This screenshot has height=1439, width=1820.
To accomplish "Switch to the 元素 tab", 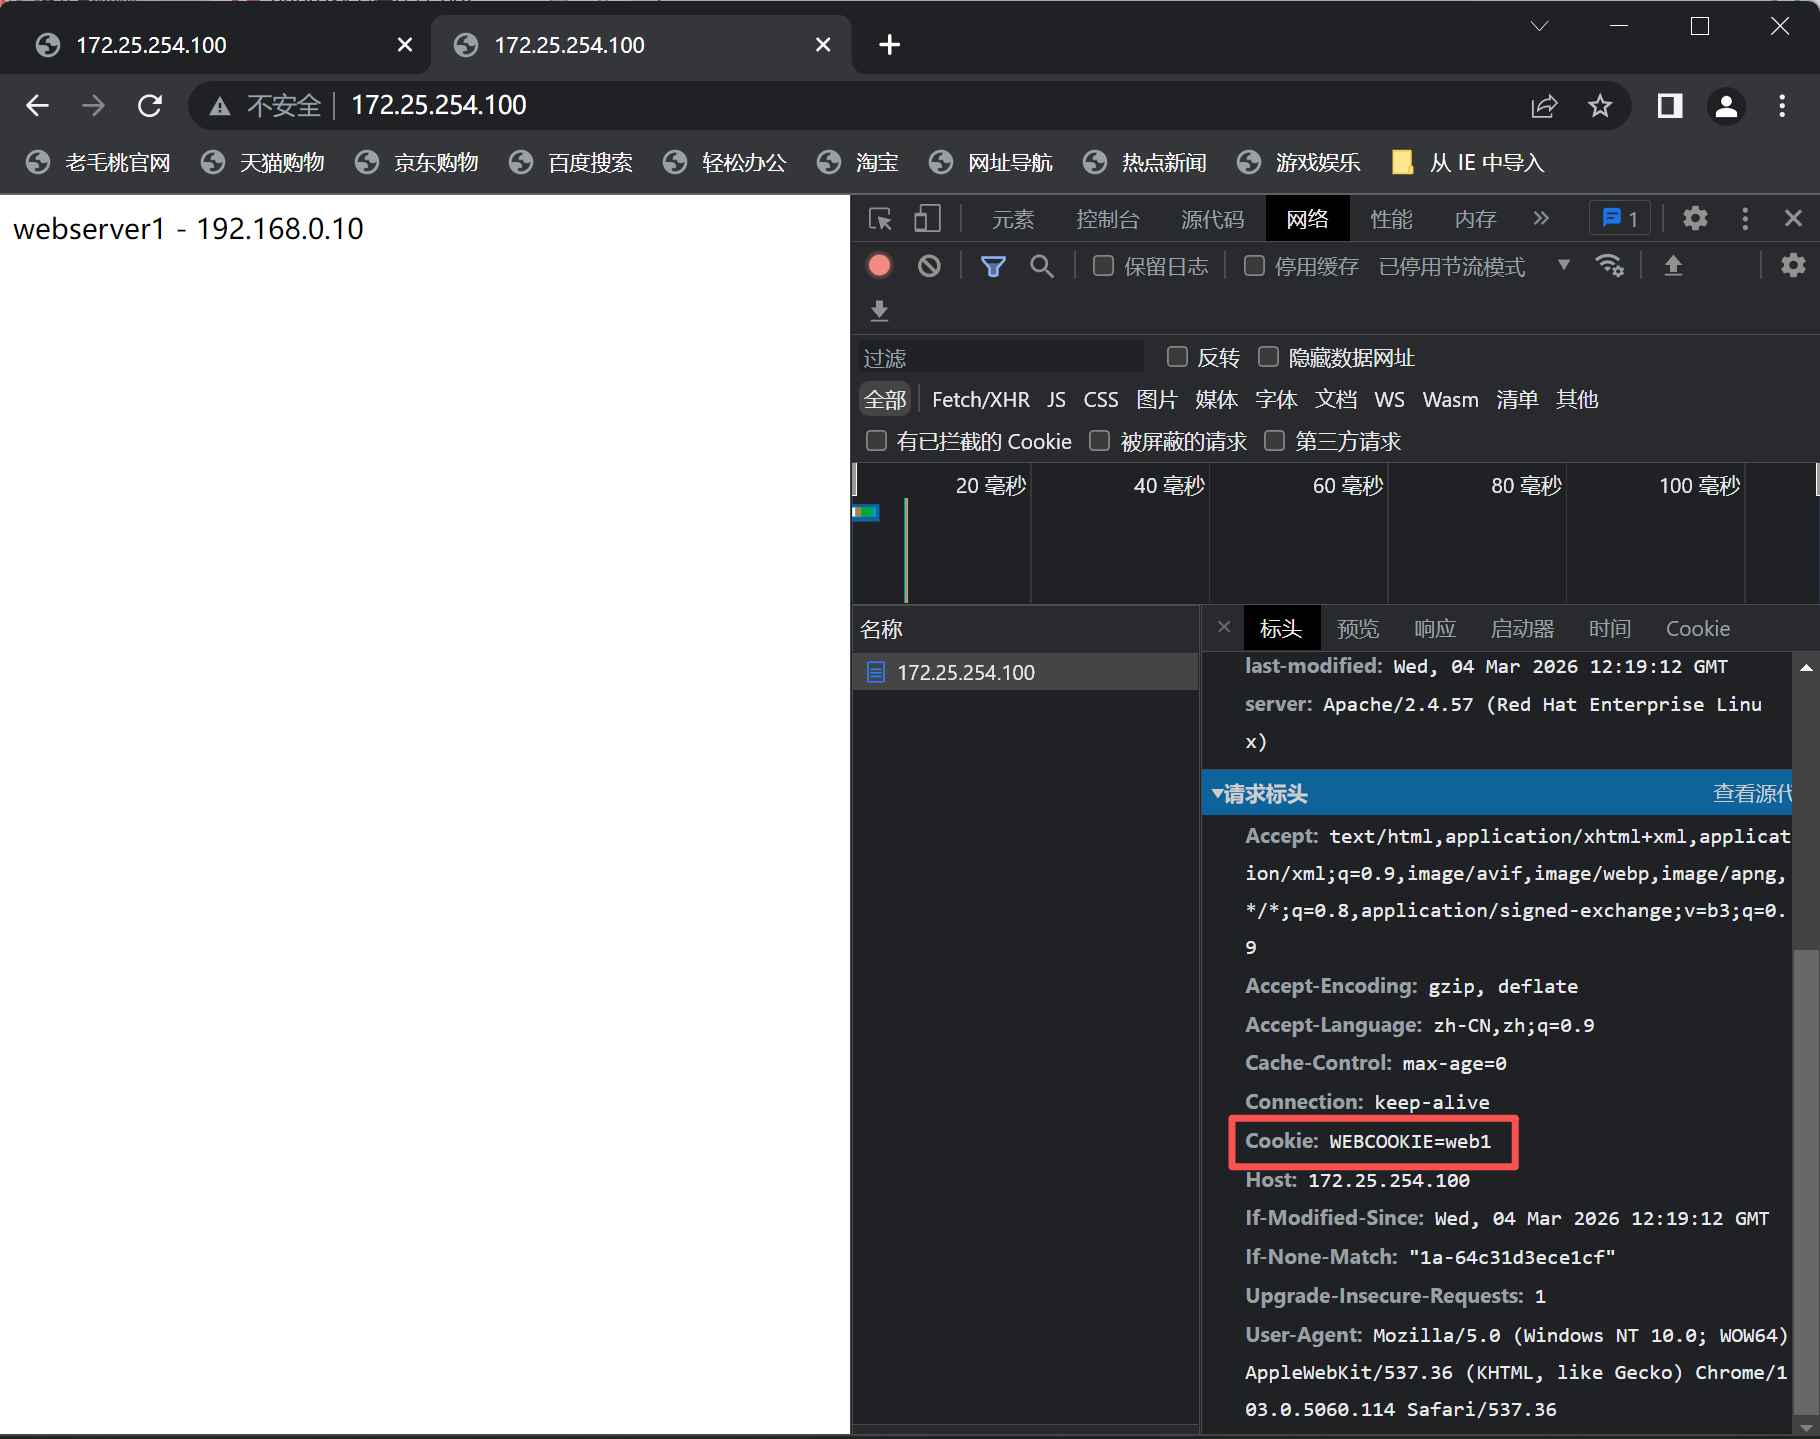I will click(1012, 219).
